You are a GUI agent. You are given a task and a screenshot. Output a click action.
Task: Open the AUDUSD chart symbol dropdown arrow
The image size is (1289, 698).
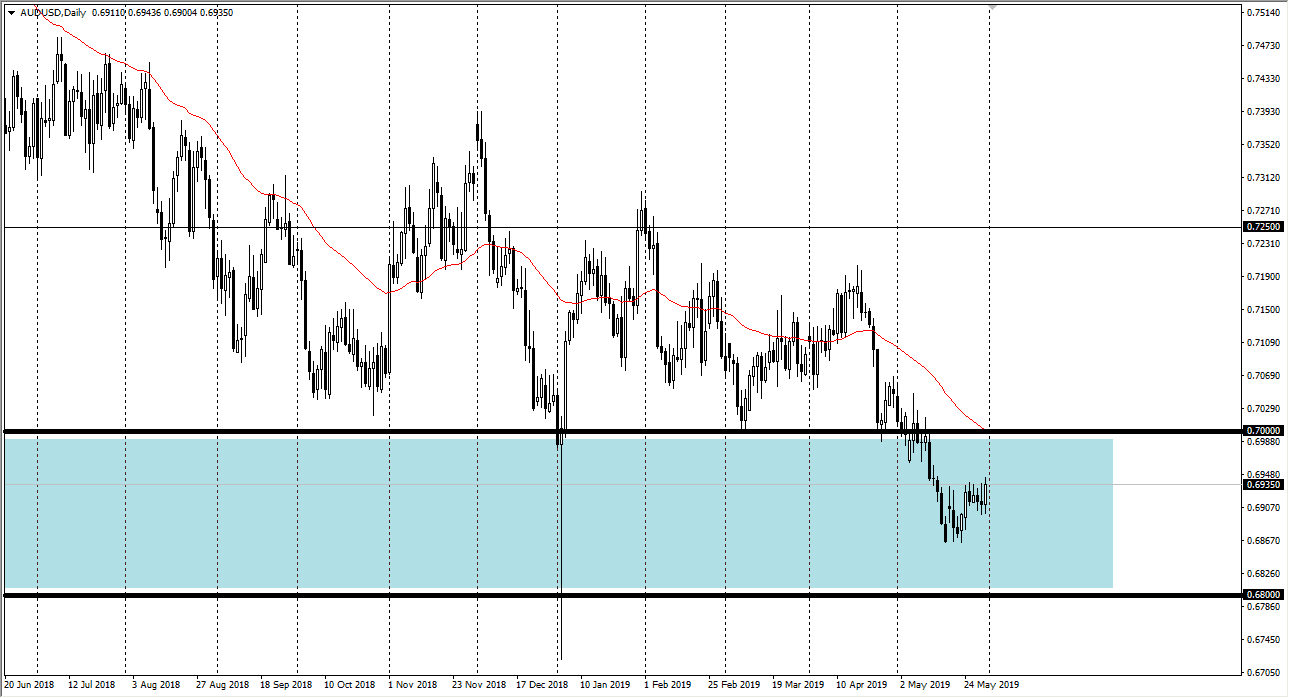click(x=13, y=10)
